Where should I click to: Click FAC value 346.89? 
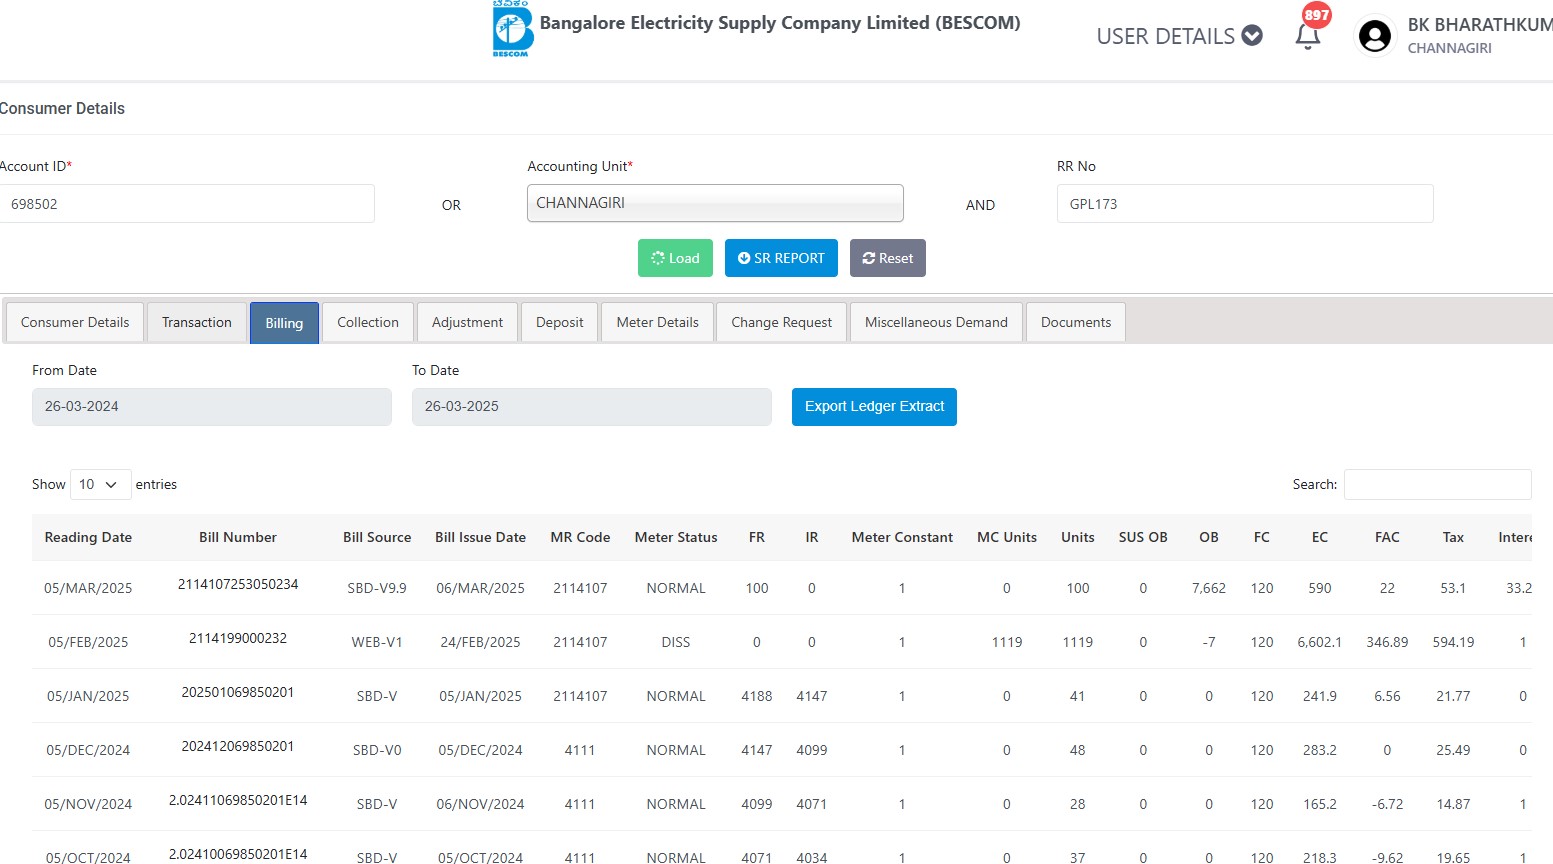click(x=1387, y=642)
